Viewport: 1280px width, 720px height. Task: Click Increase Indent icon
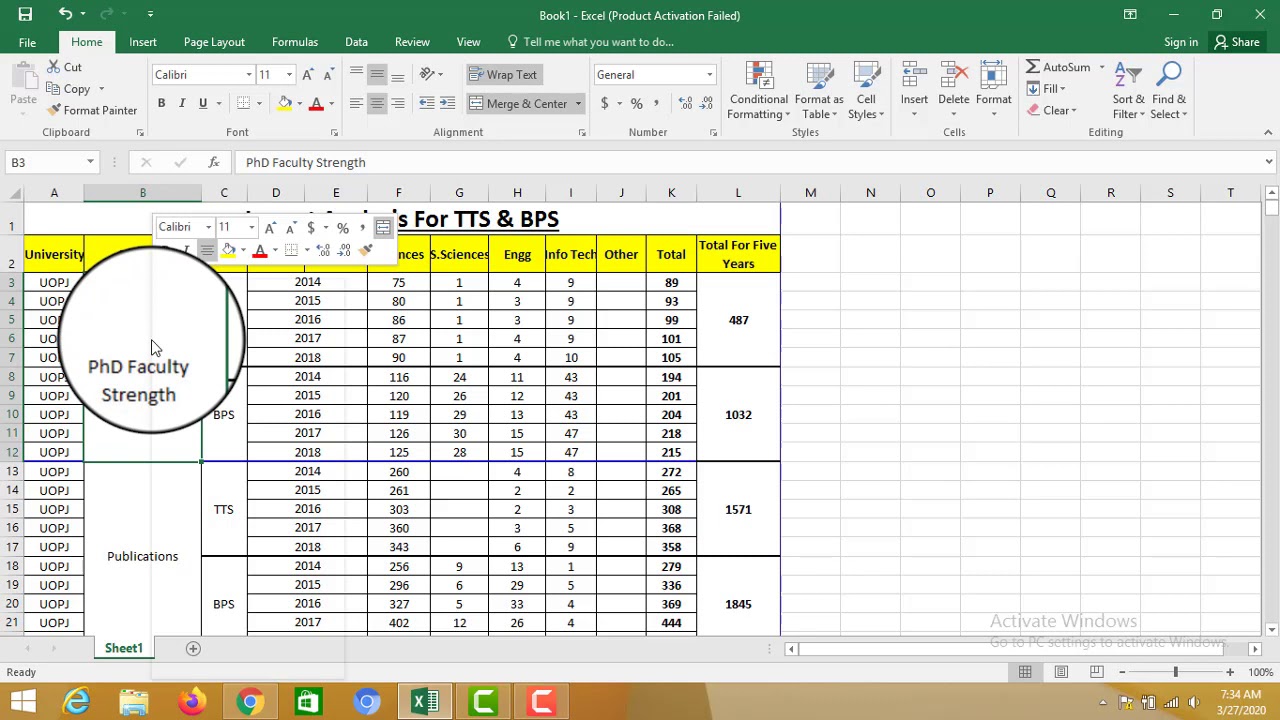click(447, 104)
